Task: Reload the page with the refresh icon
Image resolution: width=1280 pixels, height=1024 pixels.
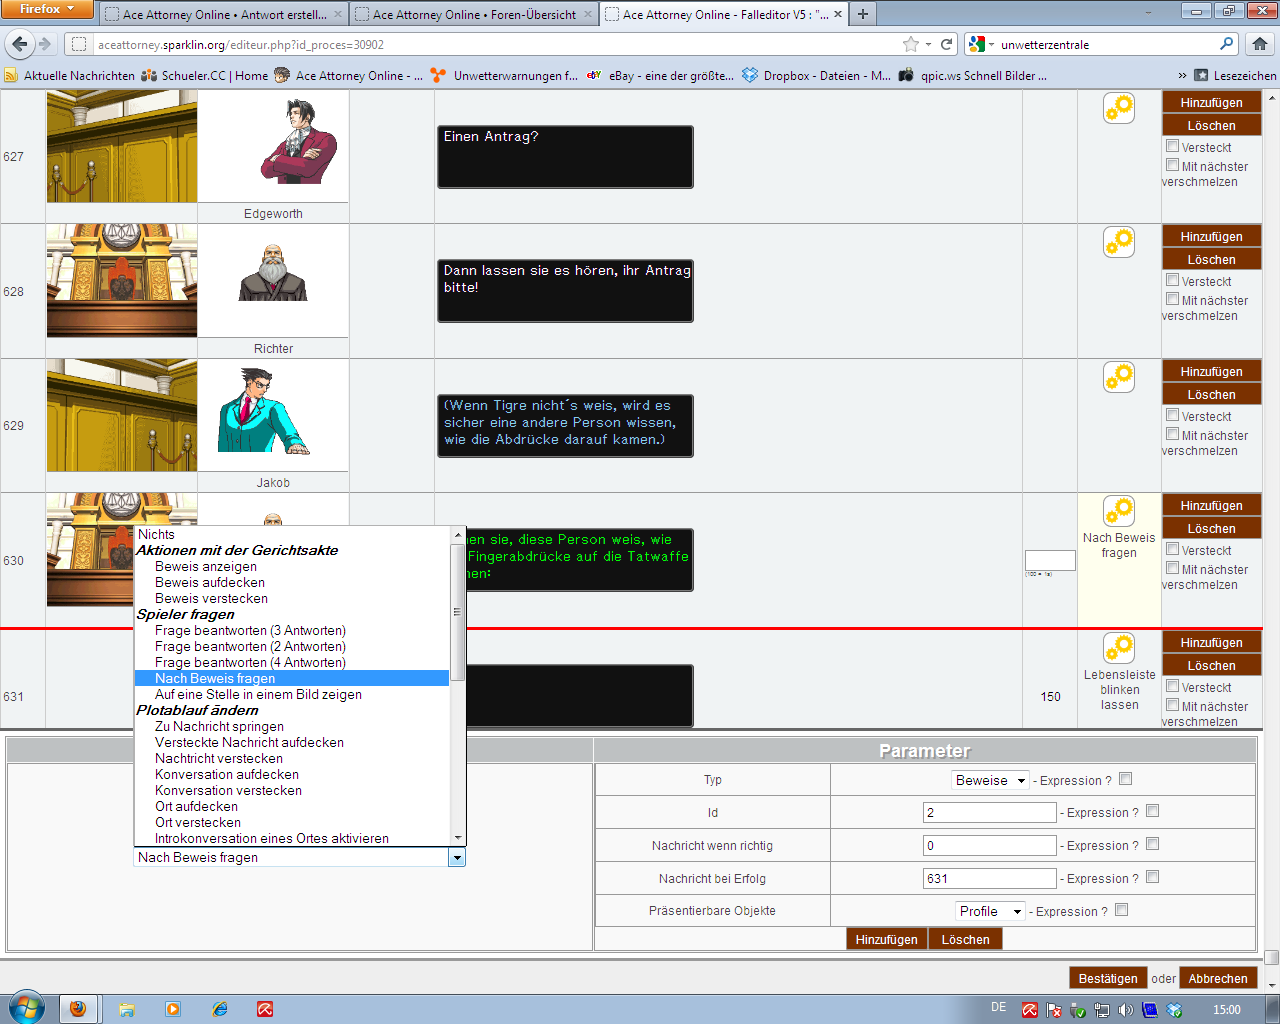Action: pyautogui.click(x=946, y=44)
